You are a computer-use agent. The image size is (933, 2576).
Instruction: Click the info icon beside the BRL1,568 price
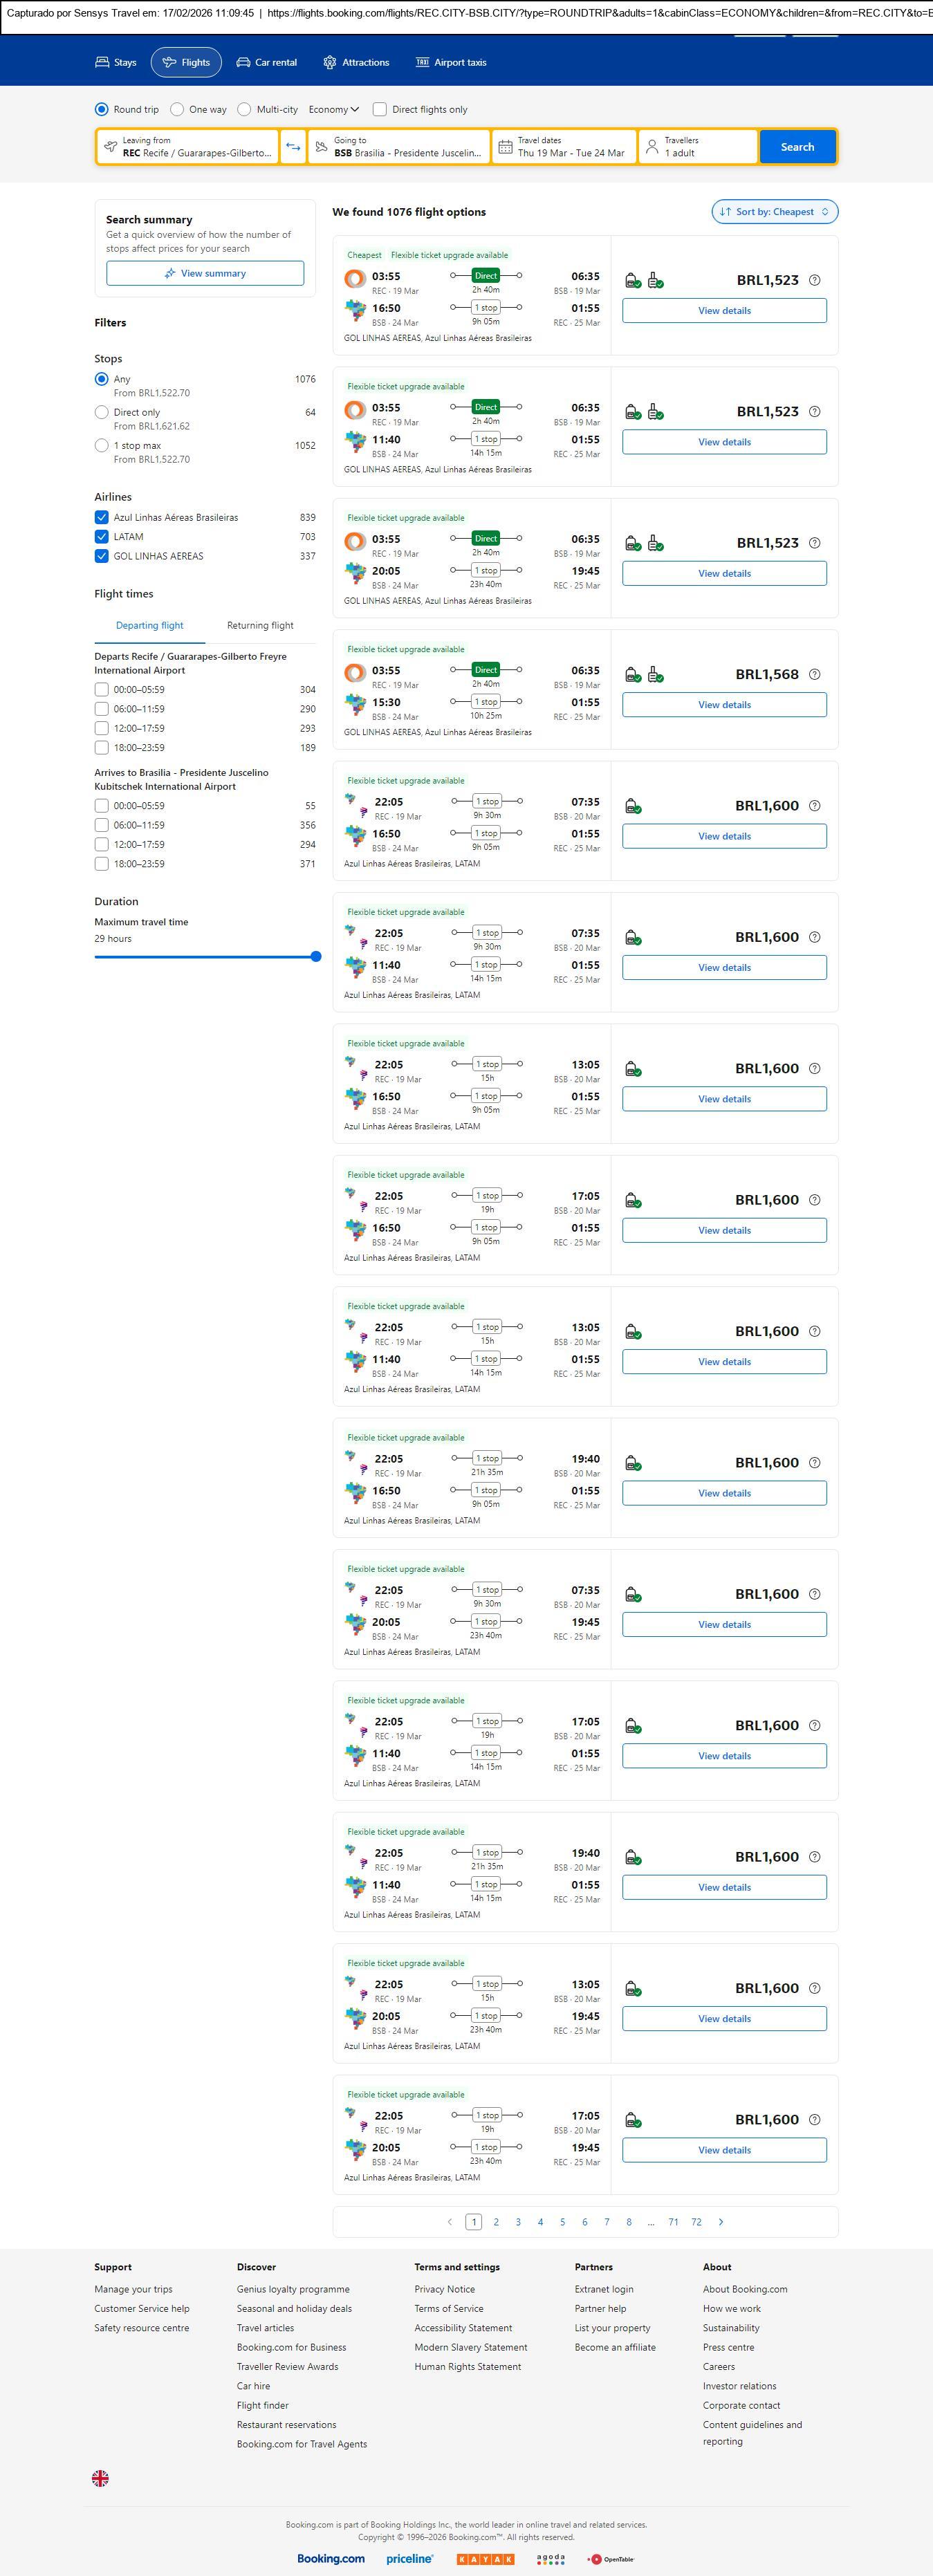pyautogui.click(x=814, y=674)
